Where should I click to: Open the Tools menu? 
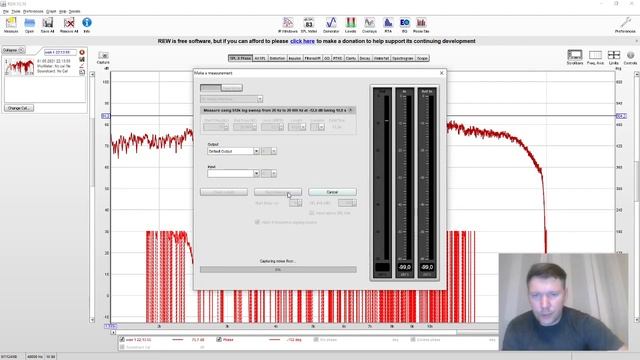click(16, 11)
